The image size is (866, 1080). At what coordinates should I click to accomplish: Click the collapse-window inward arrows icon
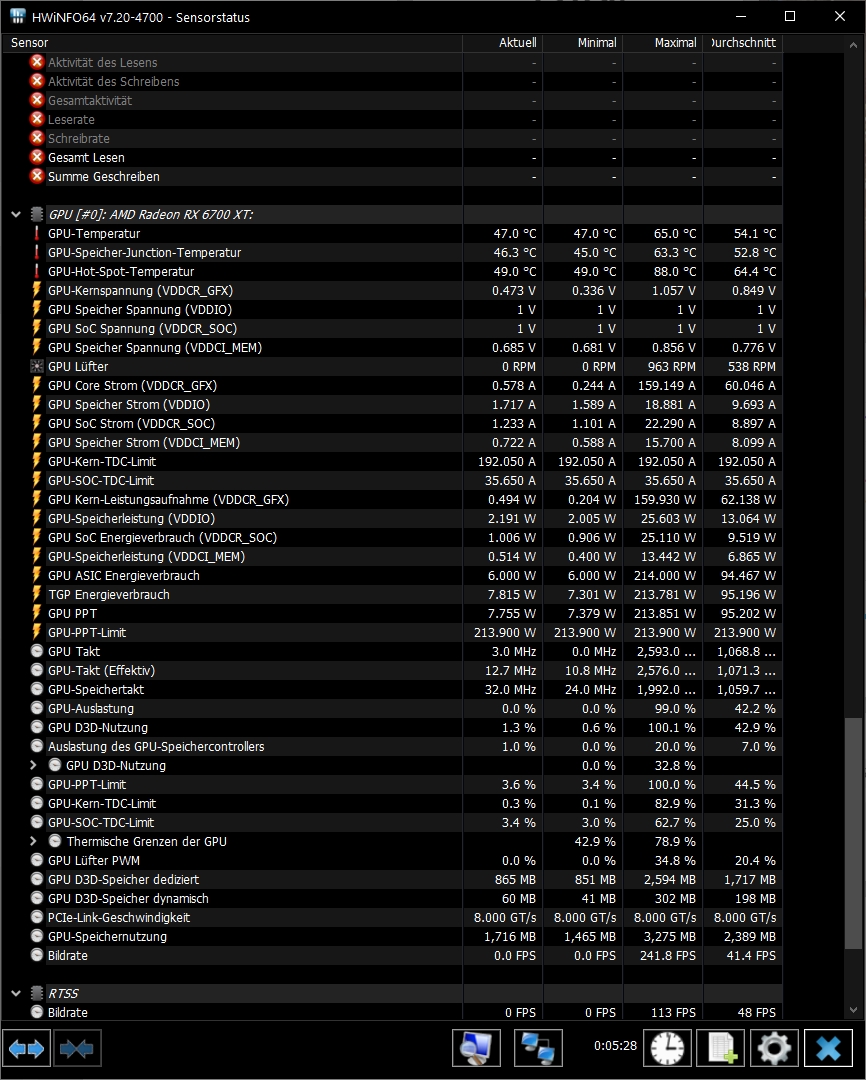point(77,1048)
